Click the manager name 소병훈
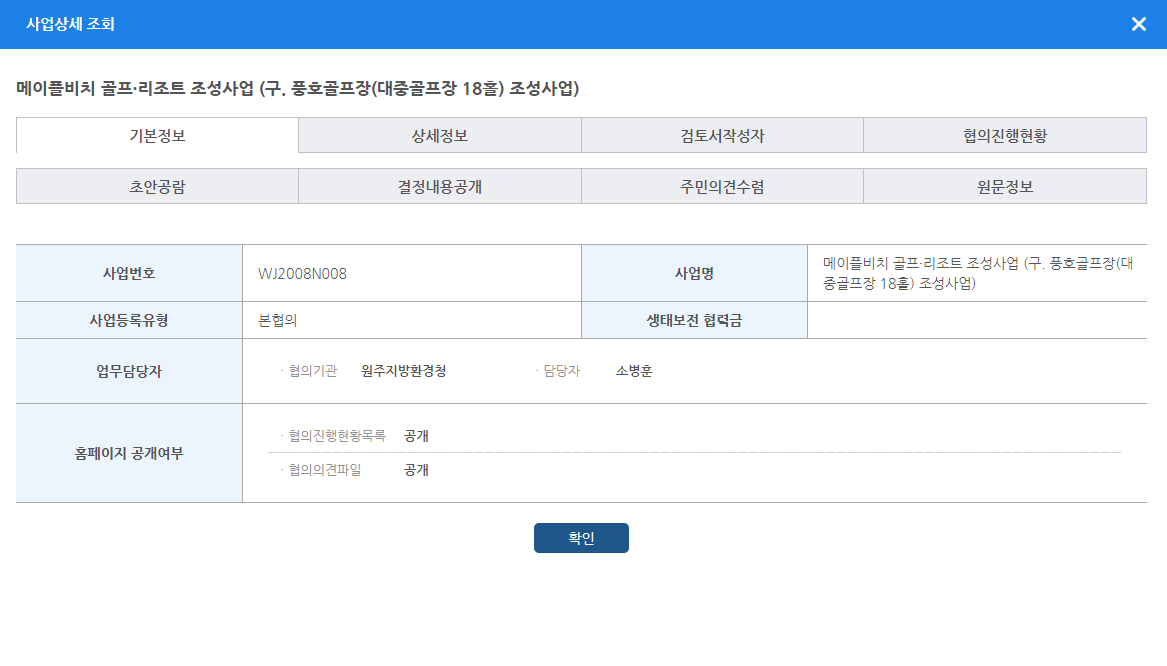 [634, 371]
